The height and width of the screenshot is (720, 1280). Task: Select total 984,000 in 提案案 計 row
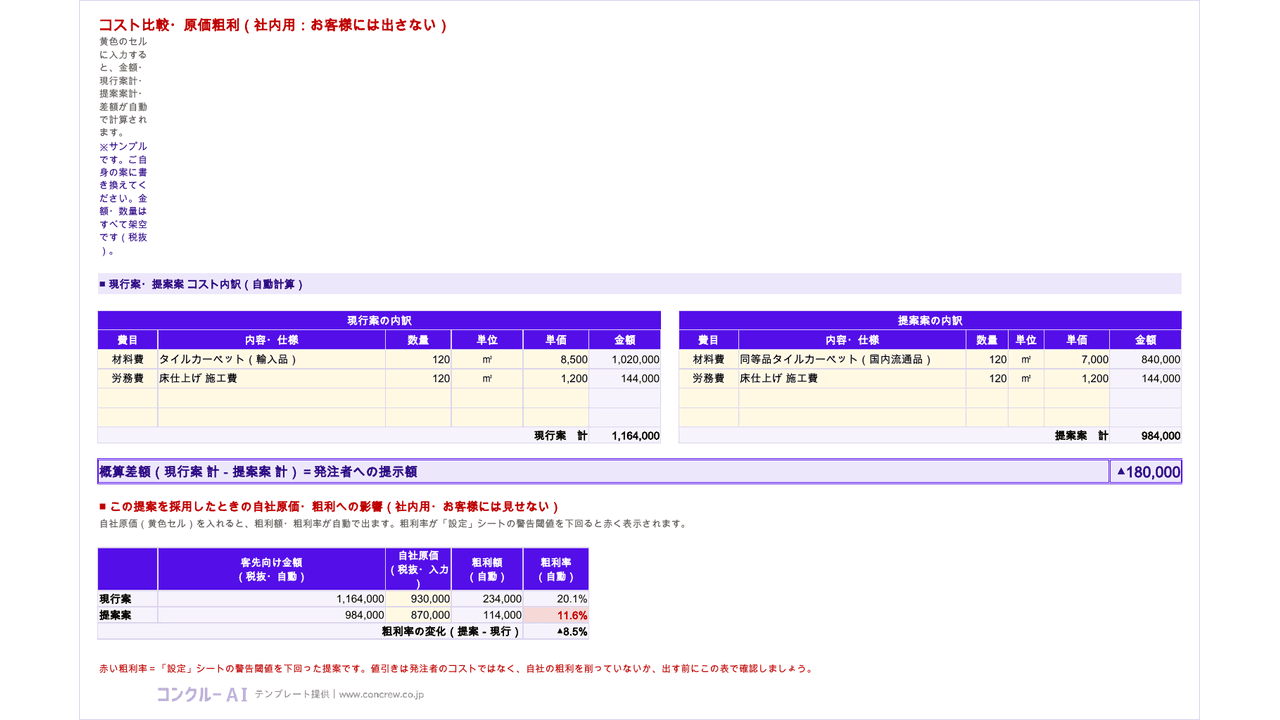click(1146, 436)
